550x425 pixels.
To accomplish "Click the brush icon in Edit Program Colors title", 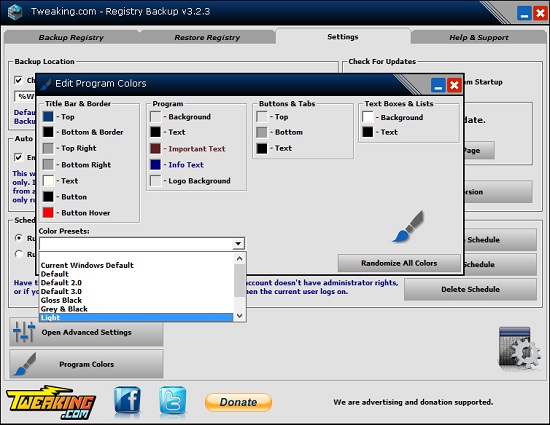I will [x=46, y=84].
